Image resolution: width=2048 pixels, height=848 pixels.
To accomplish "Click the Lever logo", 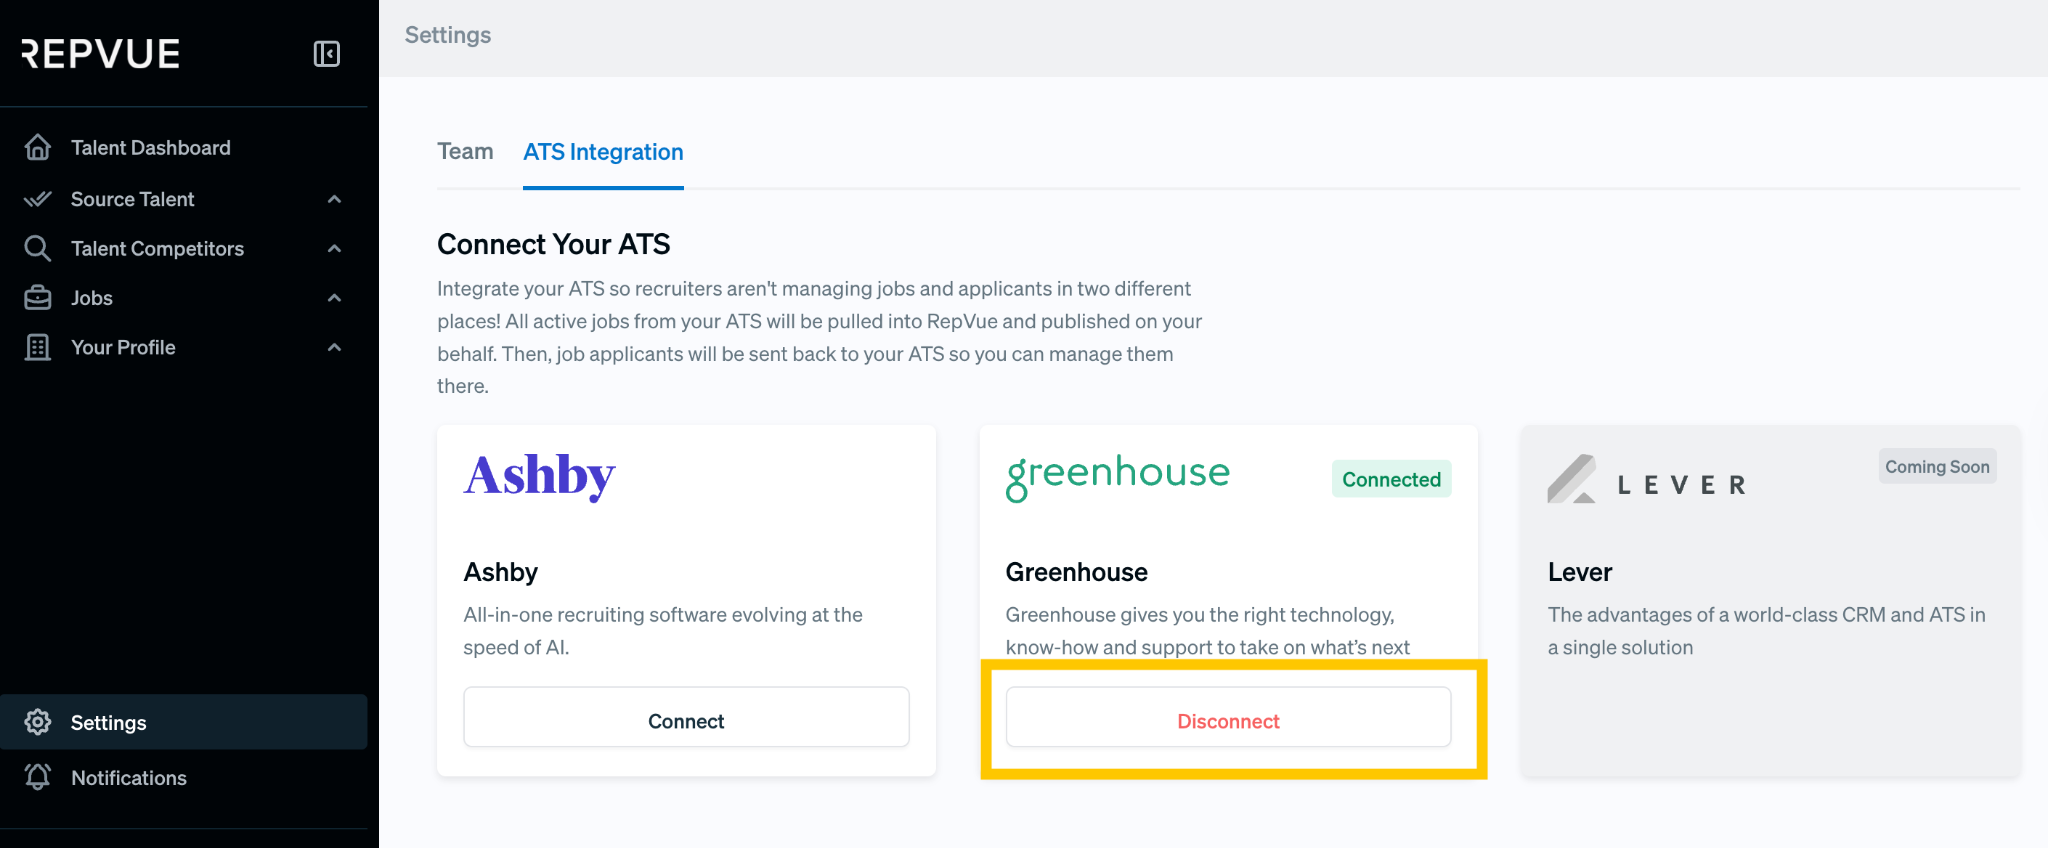I will pos(1648,479).
